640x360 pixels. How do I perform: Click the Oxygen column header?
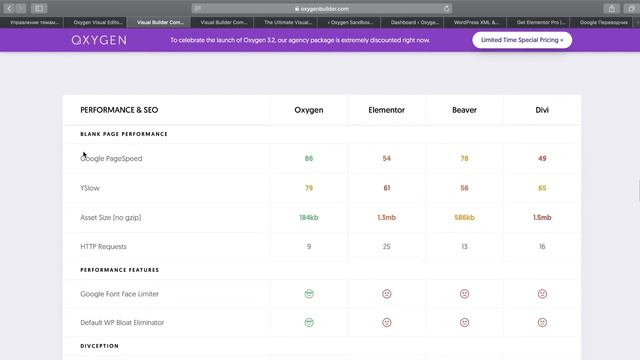click(x=309, y=110)
